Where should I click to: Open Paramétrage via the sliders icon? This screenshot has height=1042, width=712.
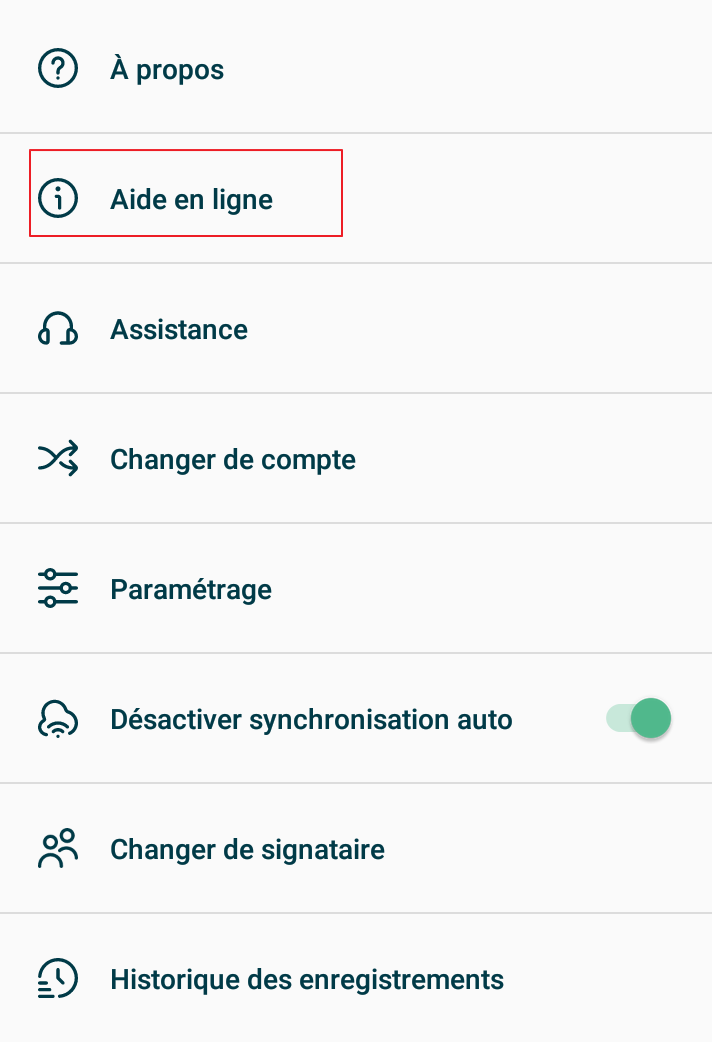point(58,589)
